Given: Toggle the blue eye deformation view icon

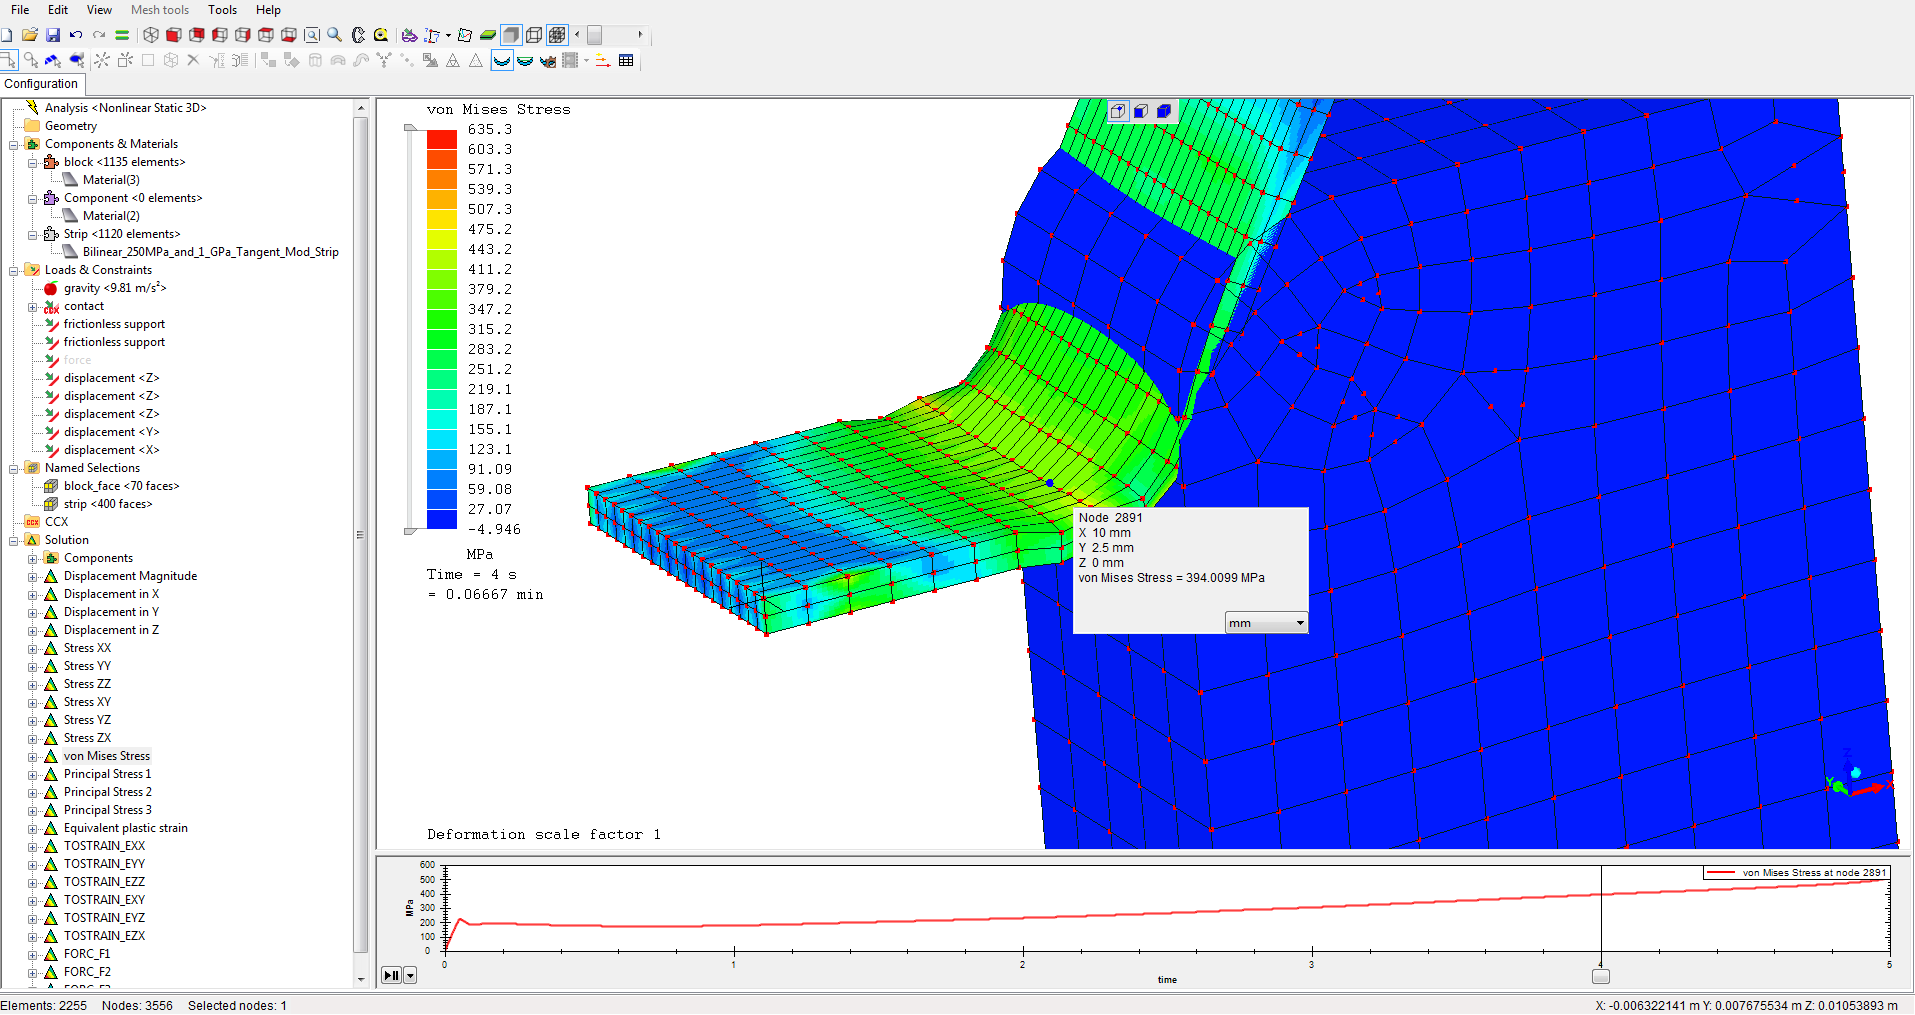Looking at the screenshot, I should [548, 60].
